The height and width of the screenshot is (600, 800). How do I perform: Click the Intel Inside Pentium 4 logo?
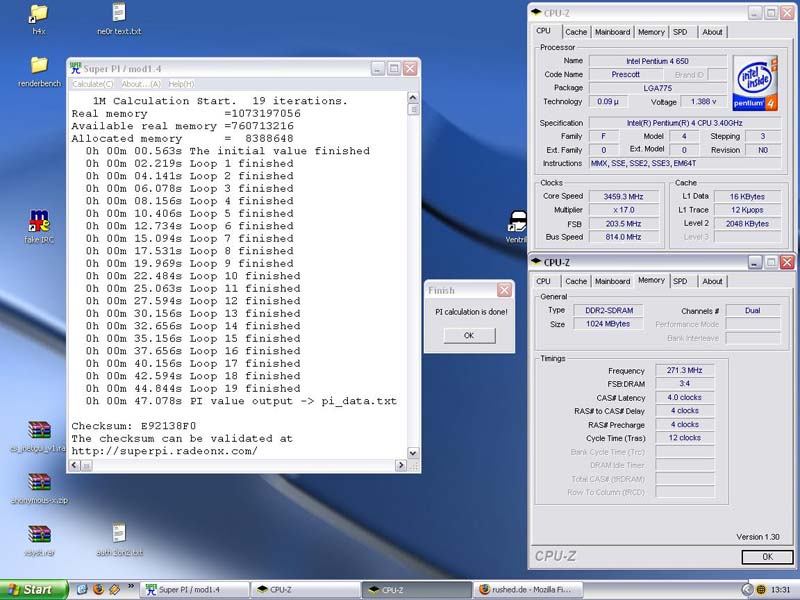(755, 83)
